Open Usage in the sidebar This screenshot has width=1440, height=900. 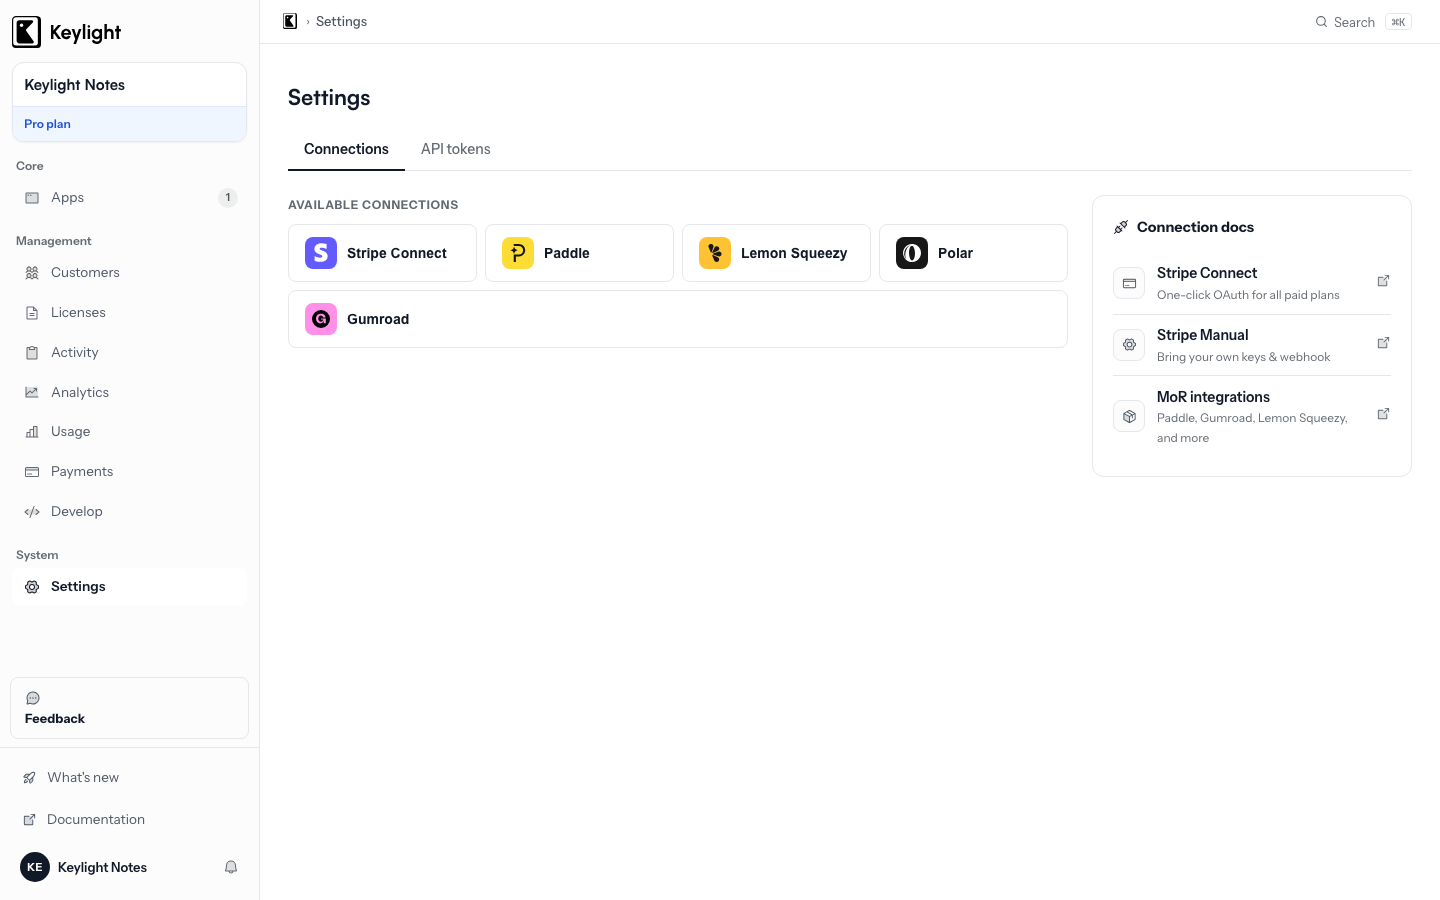coord(129,432)
